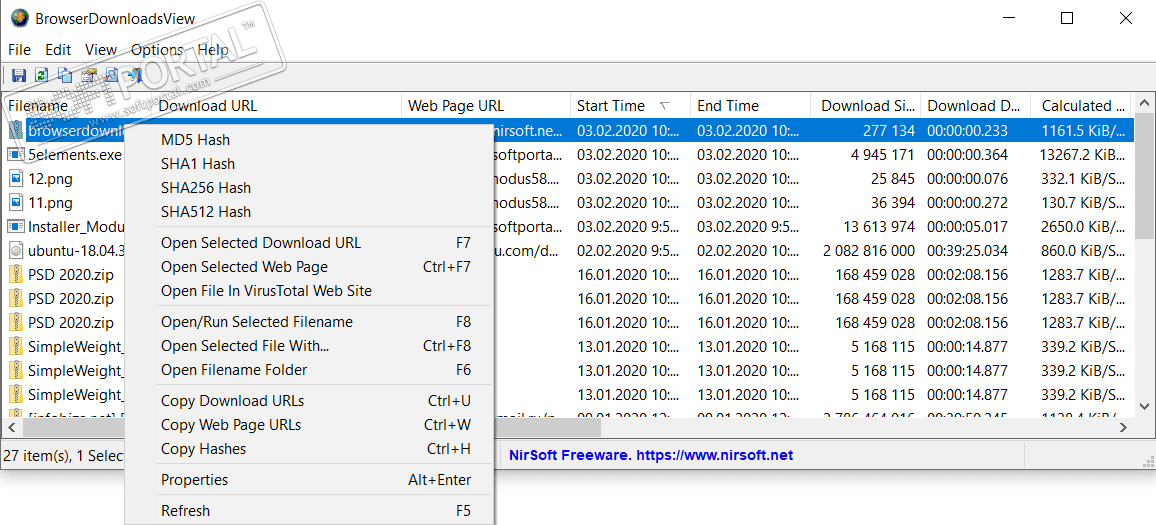Image resolution: width=1156 pixels, height=525 pixels.
Task: Click the Refresh toolbar icon
Action: point(41,75)
